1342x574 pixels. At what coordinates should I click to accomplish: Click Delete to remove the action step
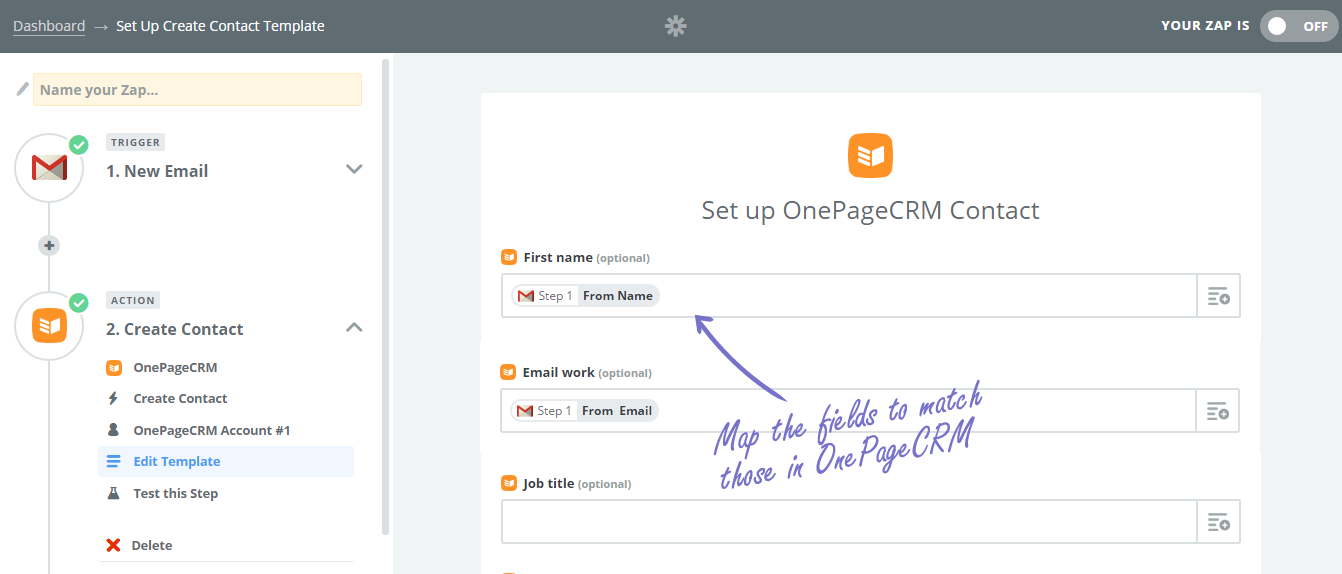[x=152, y=545]
